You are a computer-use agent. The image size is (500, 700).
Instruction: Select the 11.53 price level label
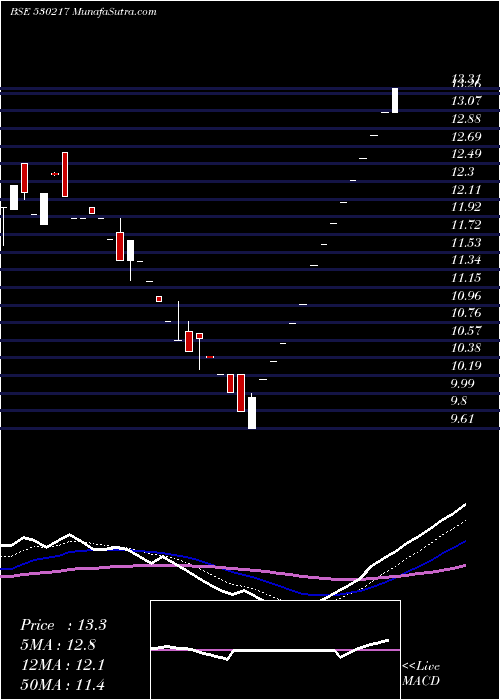click(x=466, y=243)
